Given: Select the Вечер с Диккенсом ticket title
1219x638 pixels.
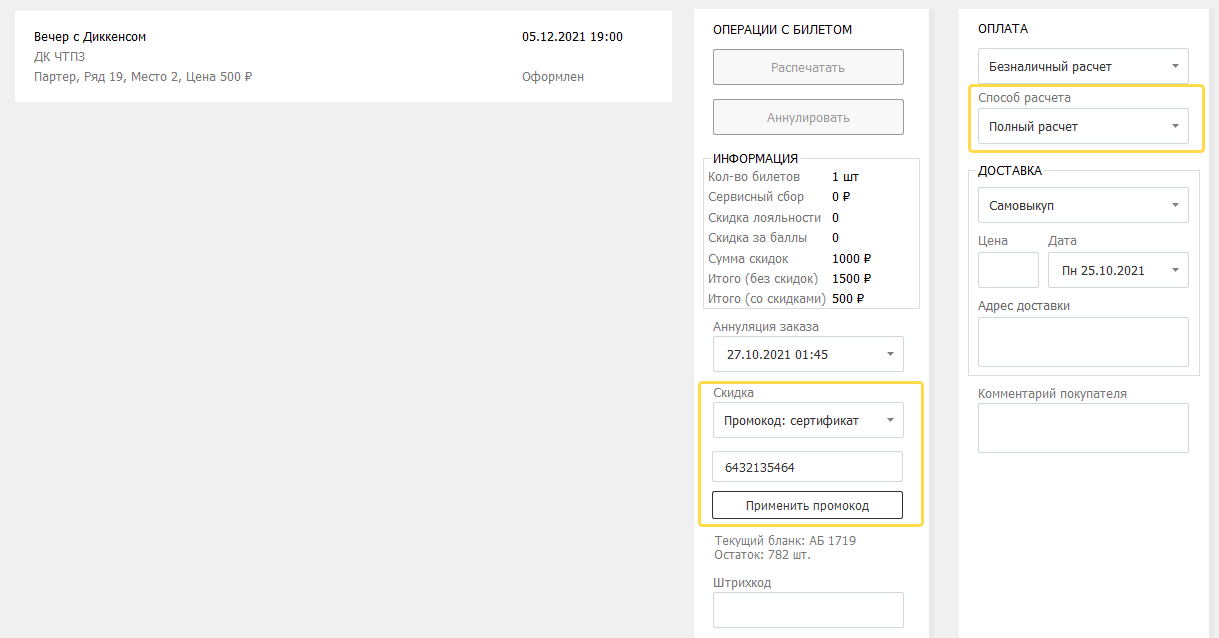Looking at the screenshot, I should pos(90,37).
